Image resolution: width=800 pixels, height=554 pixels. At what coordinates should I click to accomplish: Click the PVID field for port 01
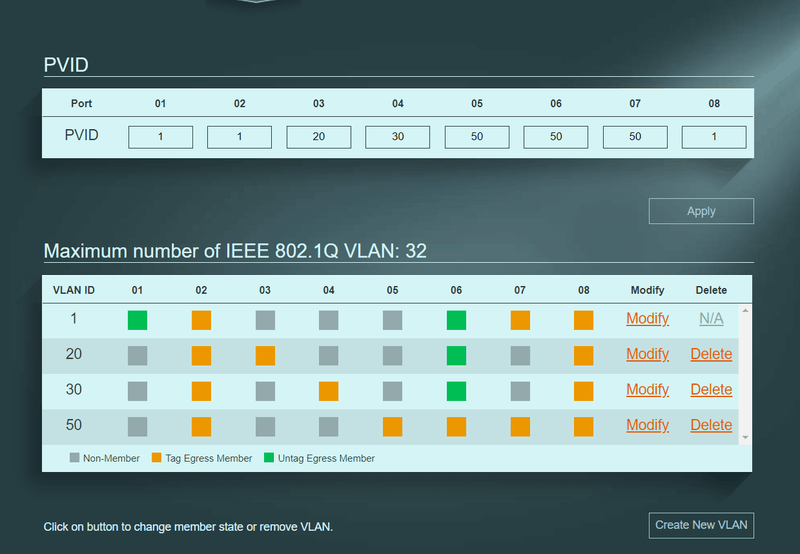[x=160, y=137]
